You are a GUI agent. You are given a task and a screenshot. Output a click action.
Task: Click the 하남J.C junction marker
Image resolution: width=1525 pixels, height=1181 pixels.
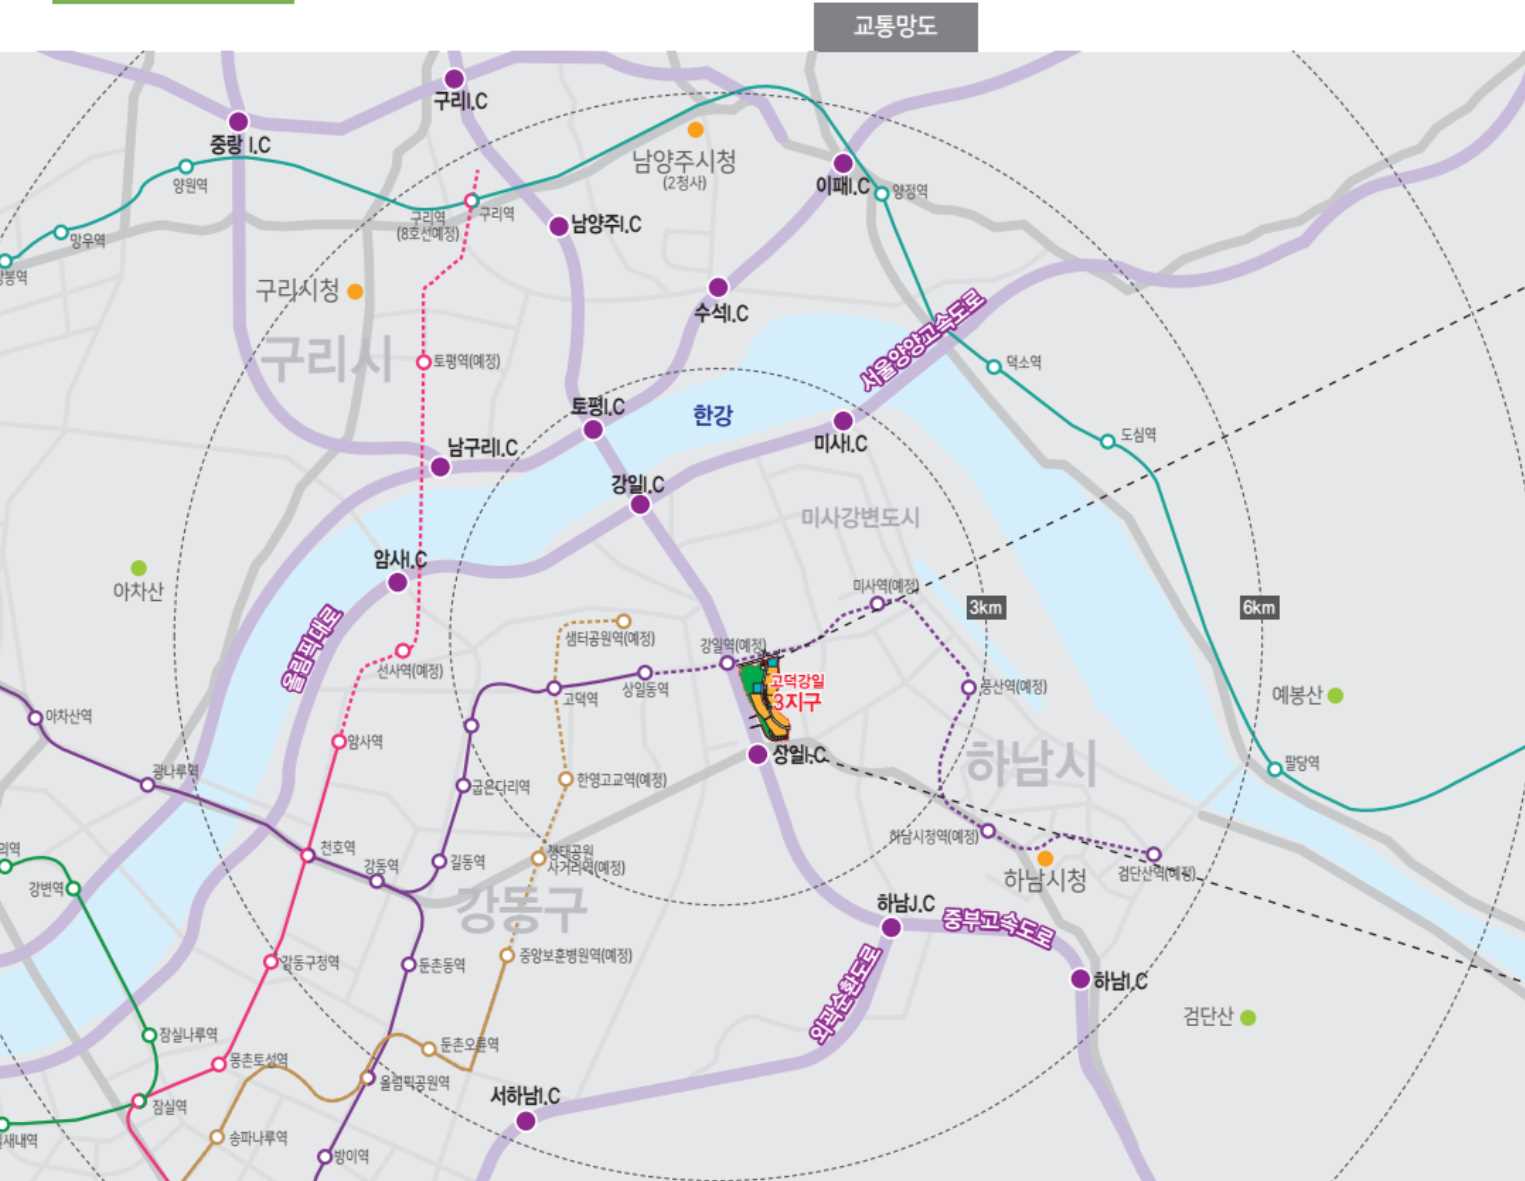pos(891,927)
